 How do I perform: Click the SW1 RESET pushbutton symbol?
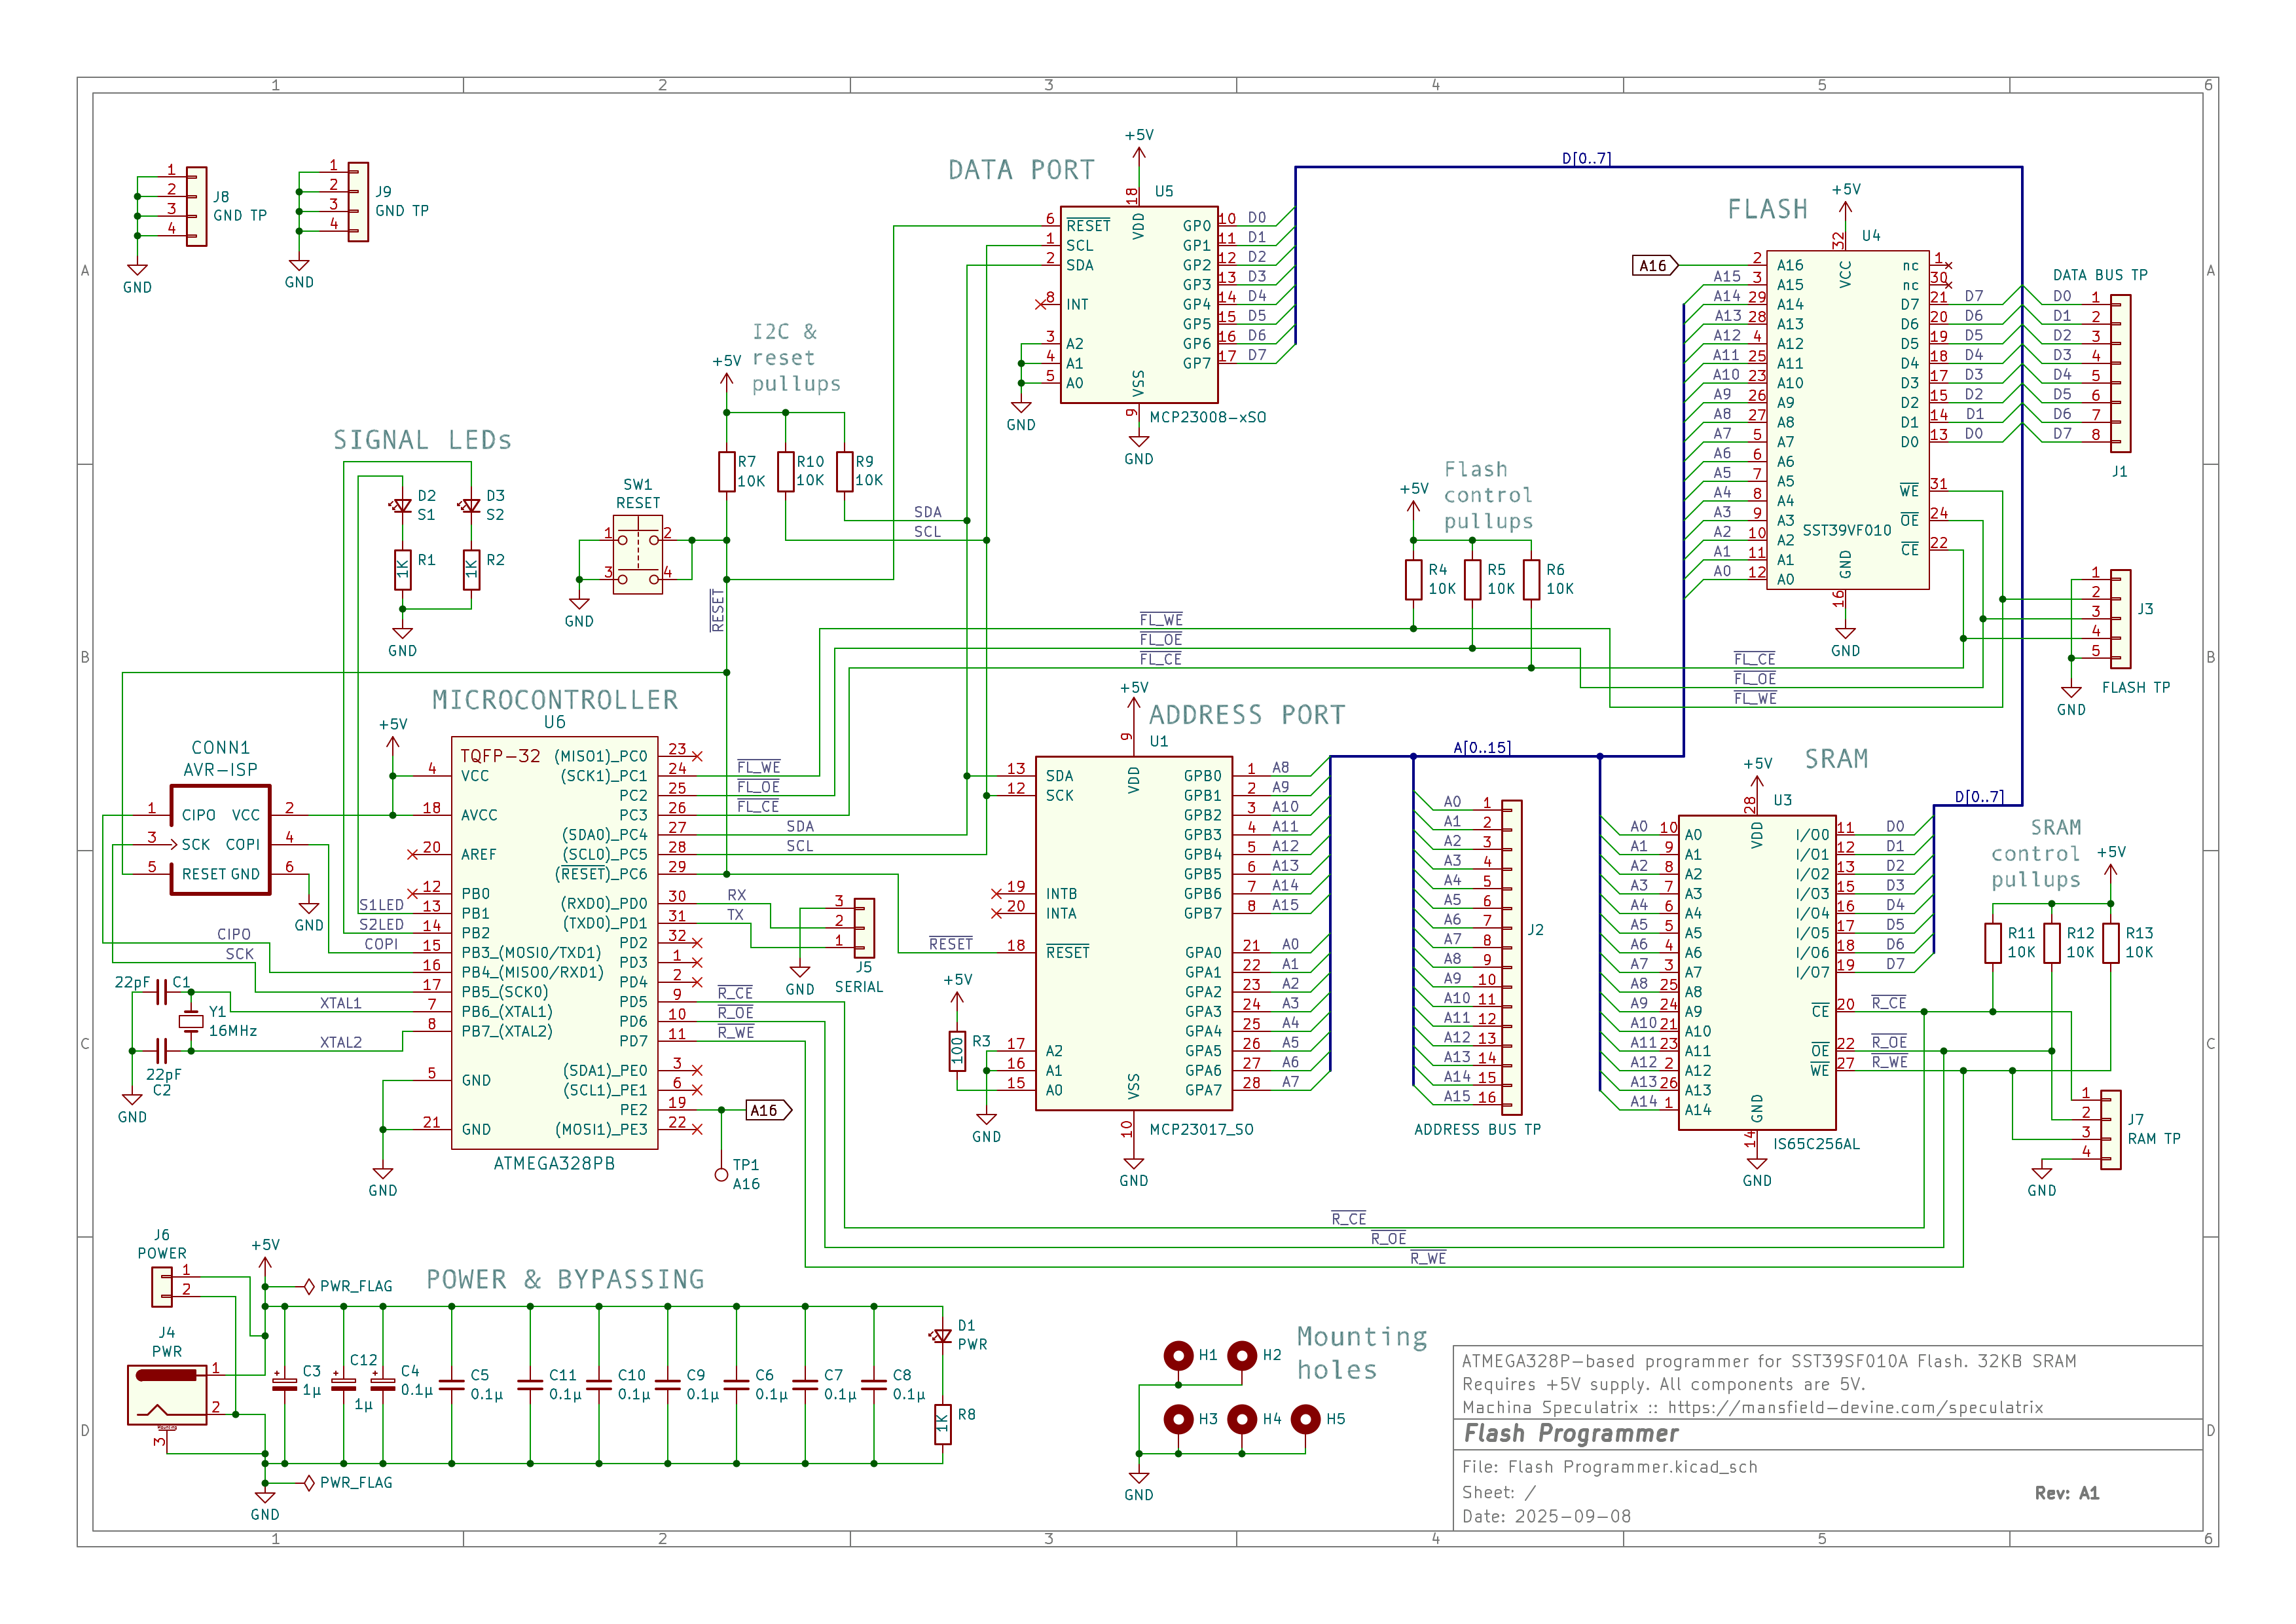[x=638, y=555]
